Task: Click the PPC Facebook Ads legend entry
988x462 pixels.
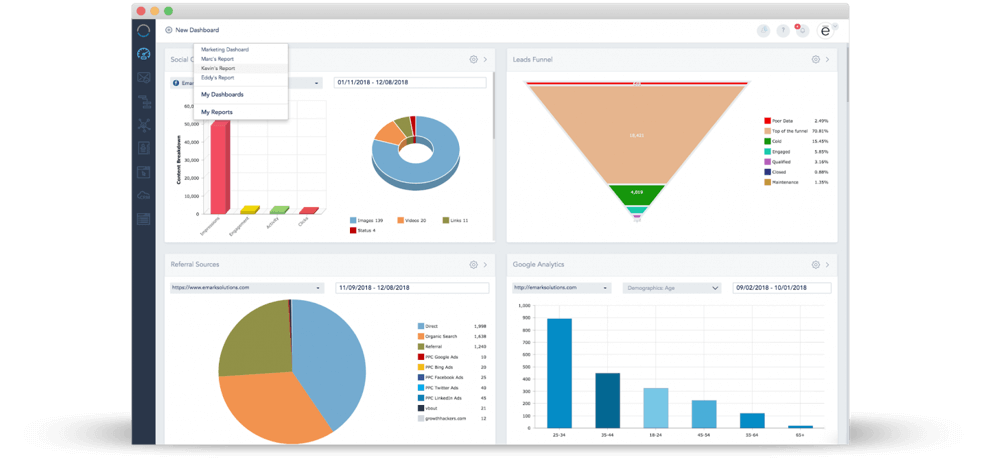Action: 453,378
